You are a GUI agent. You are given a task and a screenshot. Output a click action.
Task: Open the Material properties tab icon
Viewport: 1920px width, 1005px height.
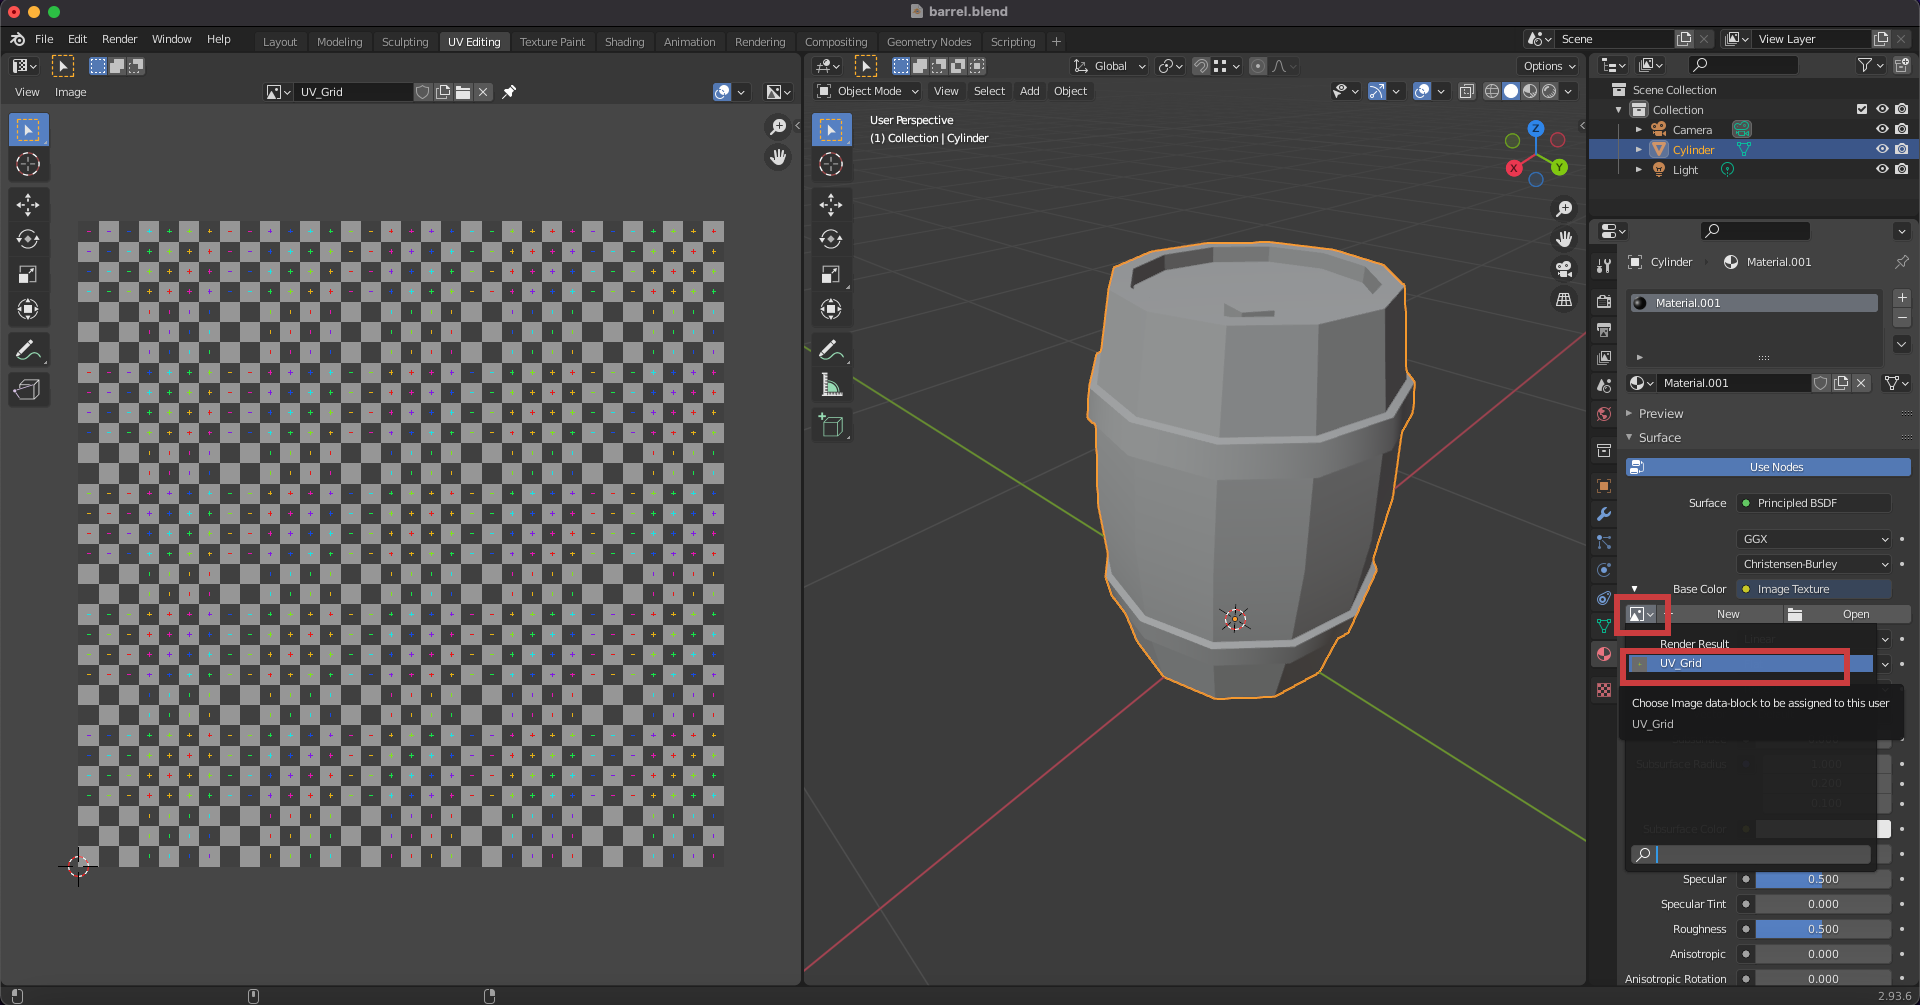[x=1604, y=654]
